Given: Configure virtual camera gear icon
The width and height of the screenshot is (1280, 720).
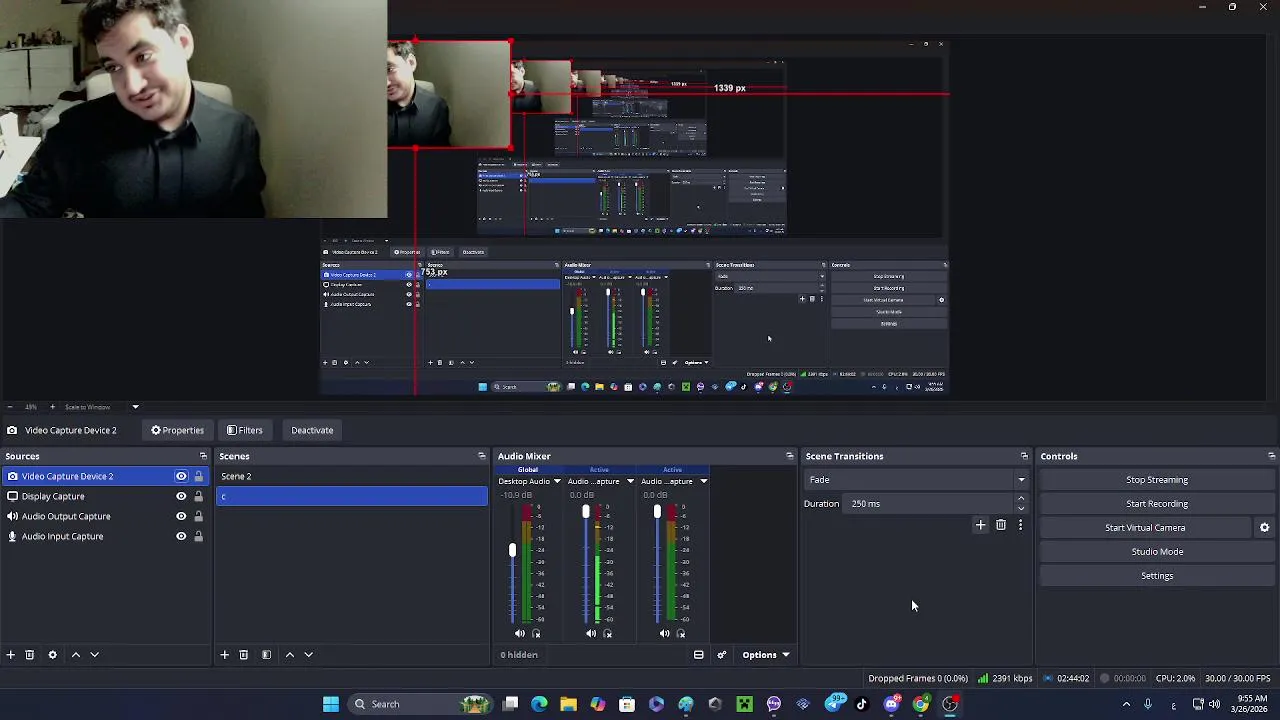Looking at the screenshot, I should (1264, 528).
